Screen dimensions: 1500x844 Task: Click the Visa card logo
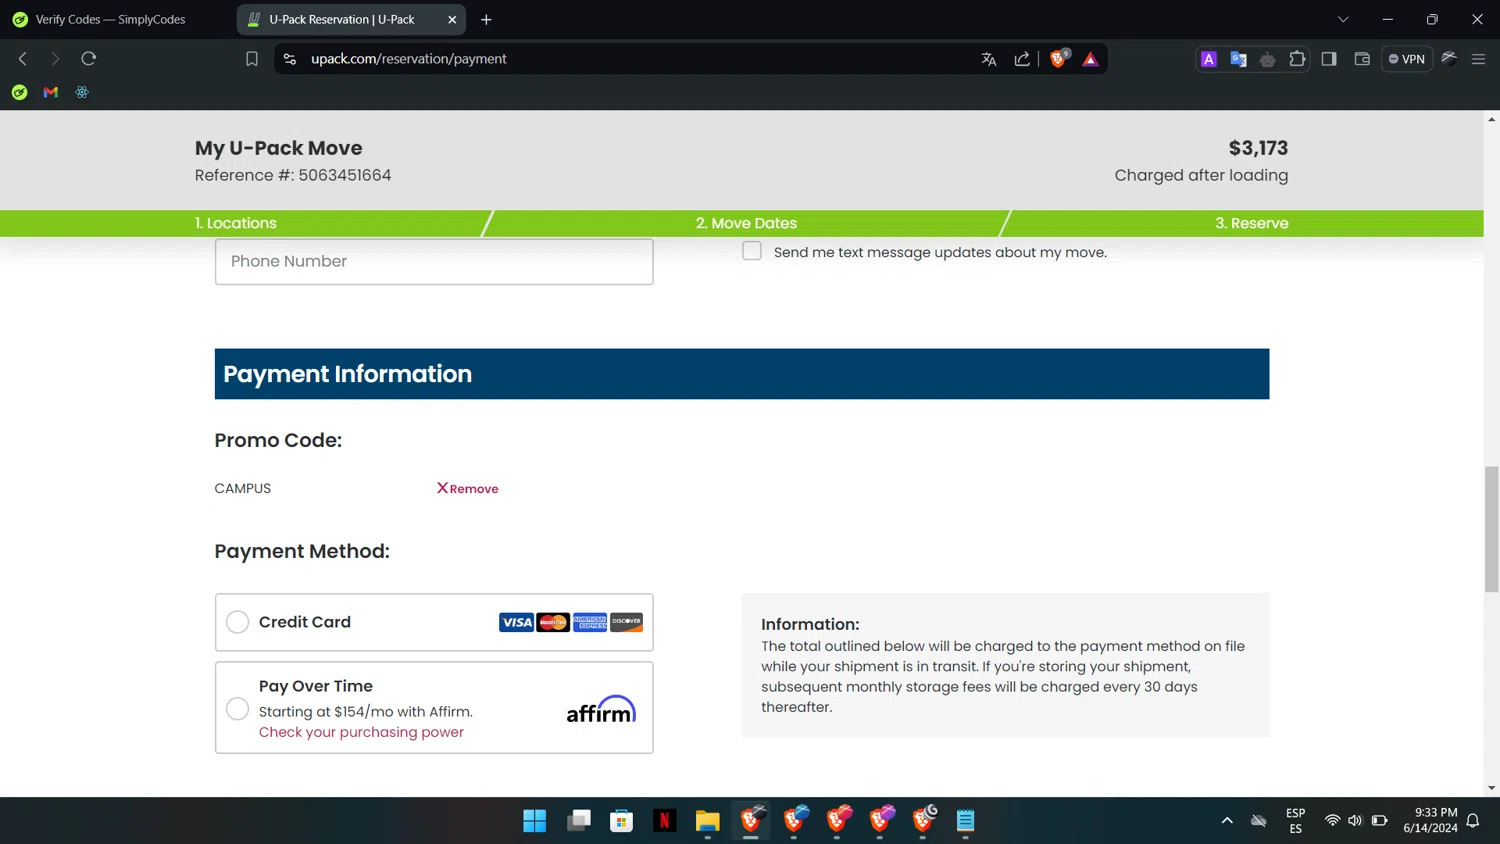pos(516,622)
